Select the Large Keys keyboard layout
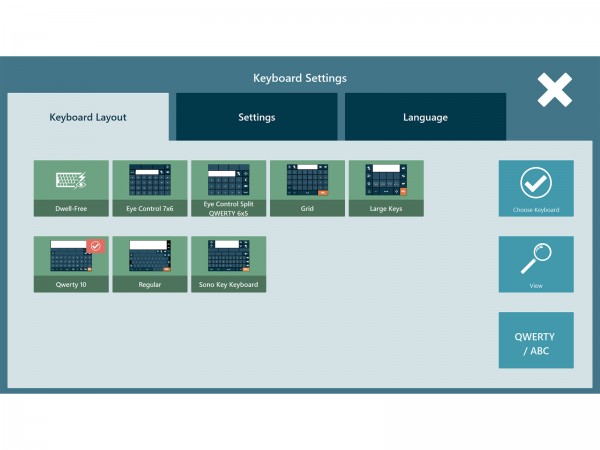This screenshot has width=600, height=450. 386,181
